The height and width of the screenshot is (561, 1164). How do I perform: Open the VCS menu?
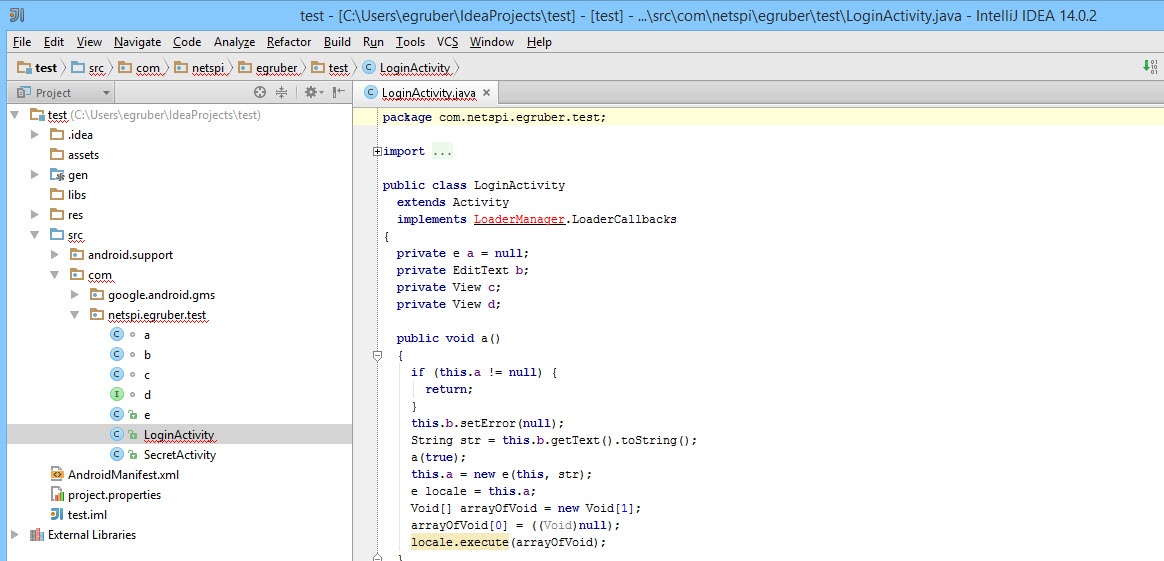(447, 42)
